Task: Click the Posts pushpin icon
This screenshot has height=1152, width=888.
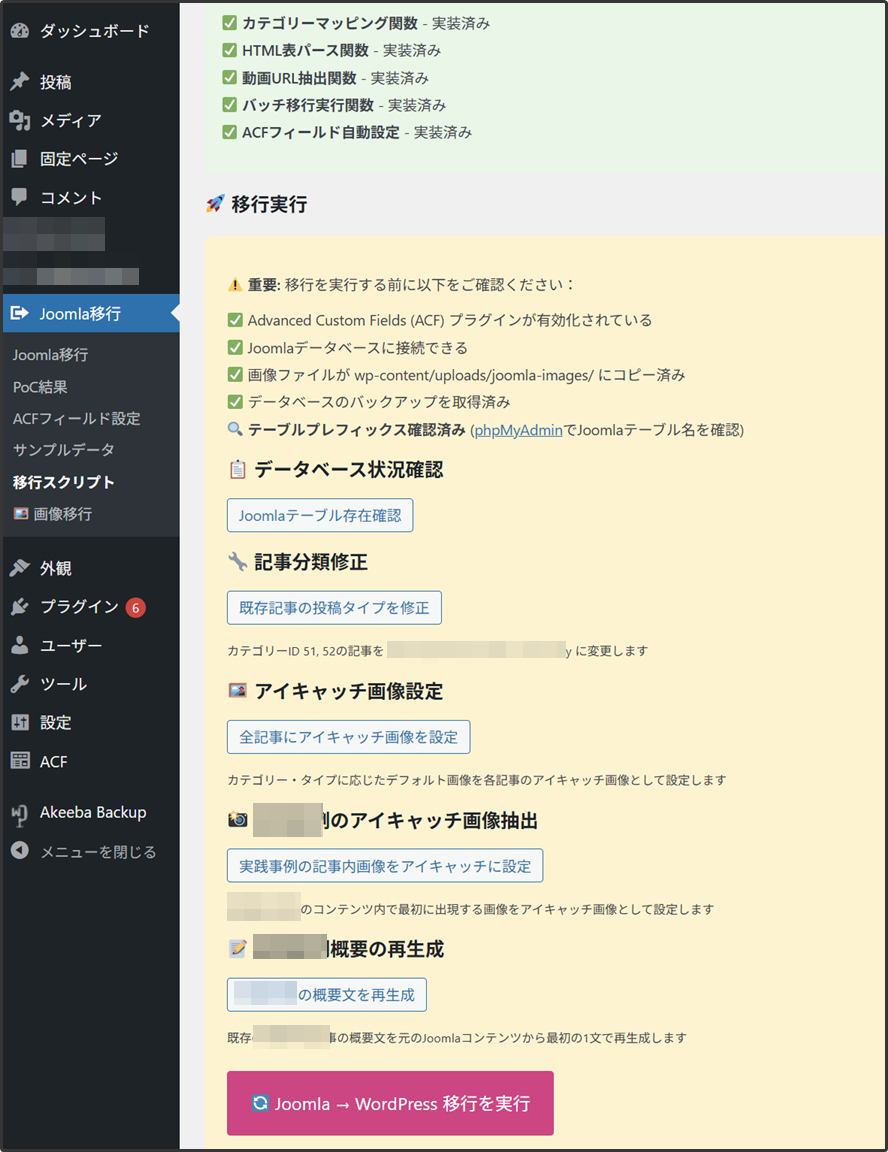Action: 20,82
